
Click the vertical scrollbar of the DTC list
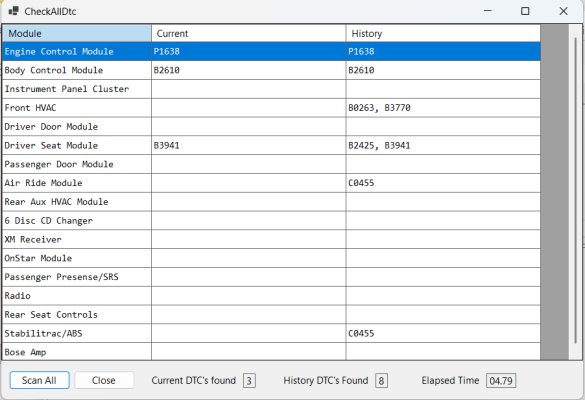click(x=575, y=190)
